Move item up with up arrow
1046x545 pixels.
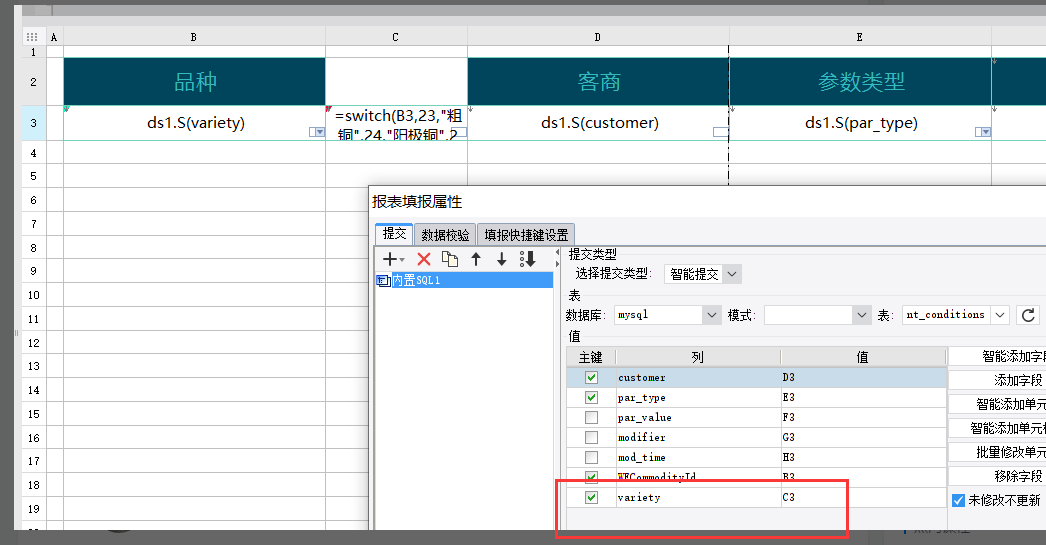pos(476,259)
